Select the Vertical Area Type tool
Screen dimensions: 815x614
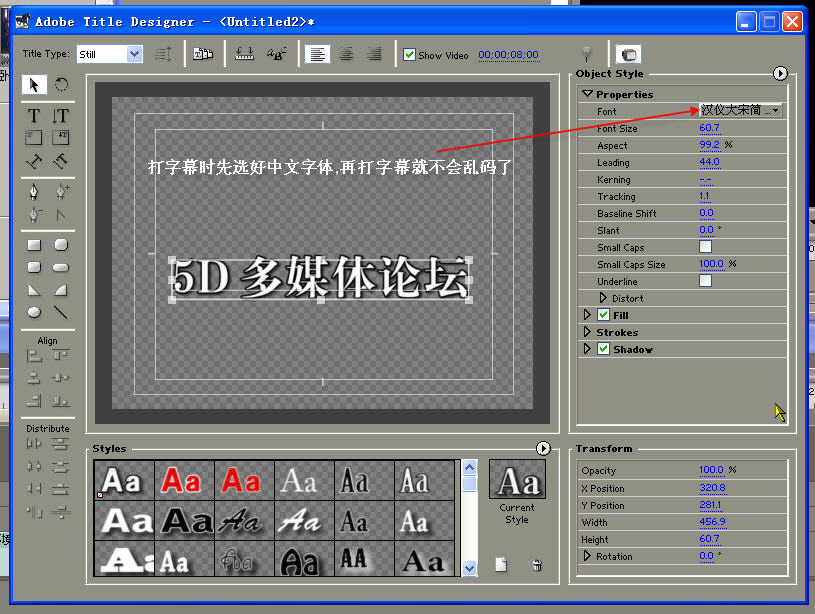pyautogui.click(x=60, y=138)
